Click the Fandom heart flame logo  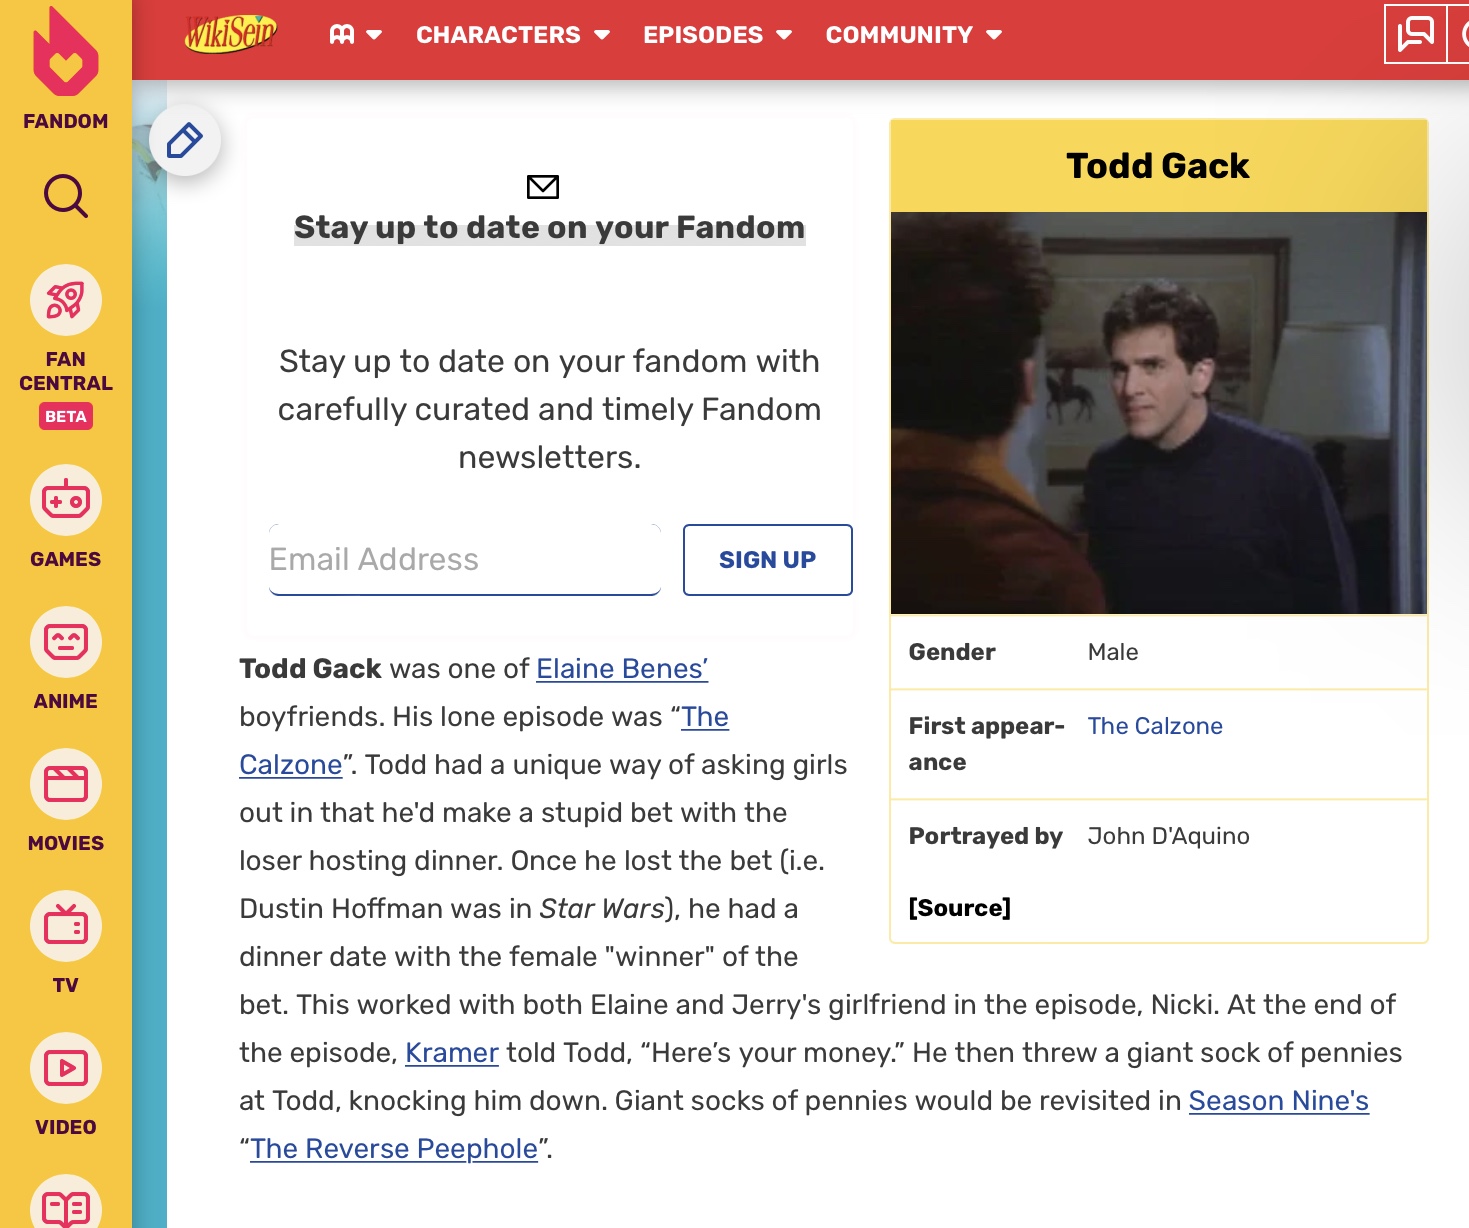66,55
